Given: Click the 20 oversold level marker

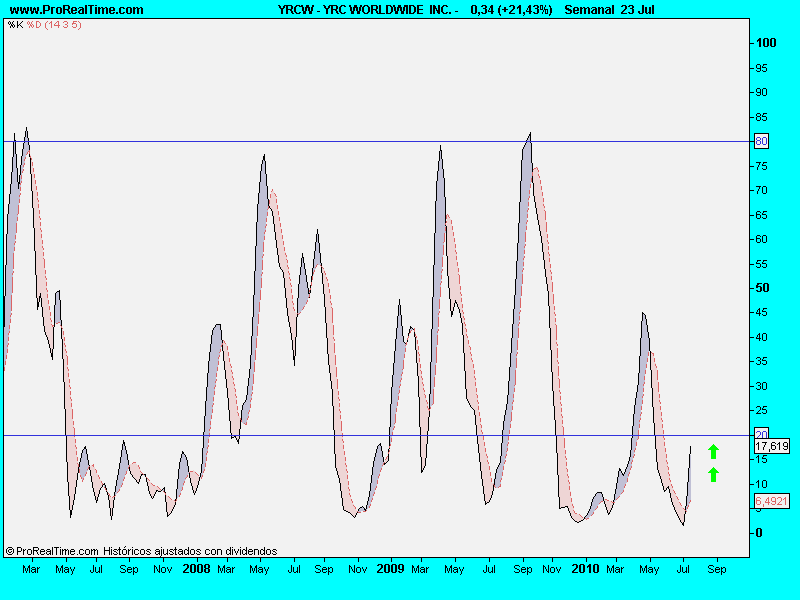Looking at the screenshot, I should coord(761,434).
